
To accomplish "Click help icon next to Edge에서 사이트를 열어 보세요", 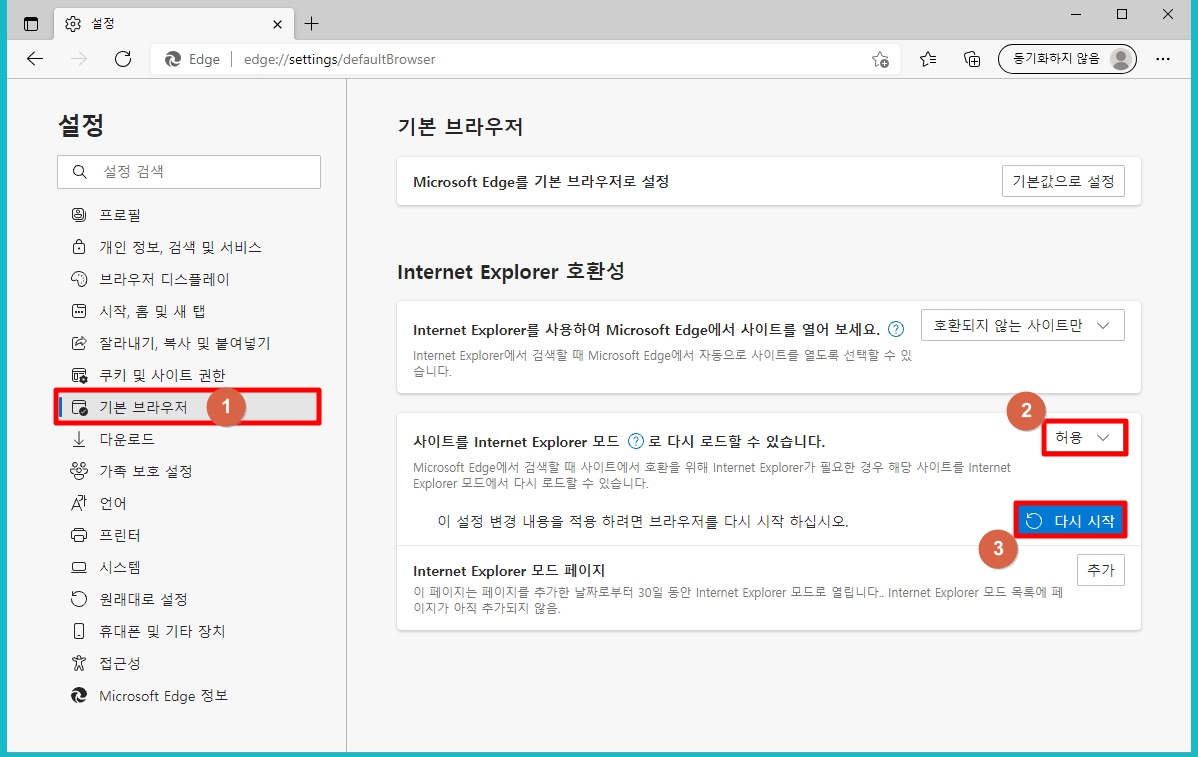I will click(x=896, y=329).
